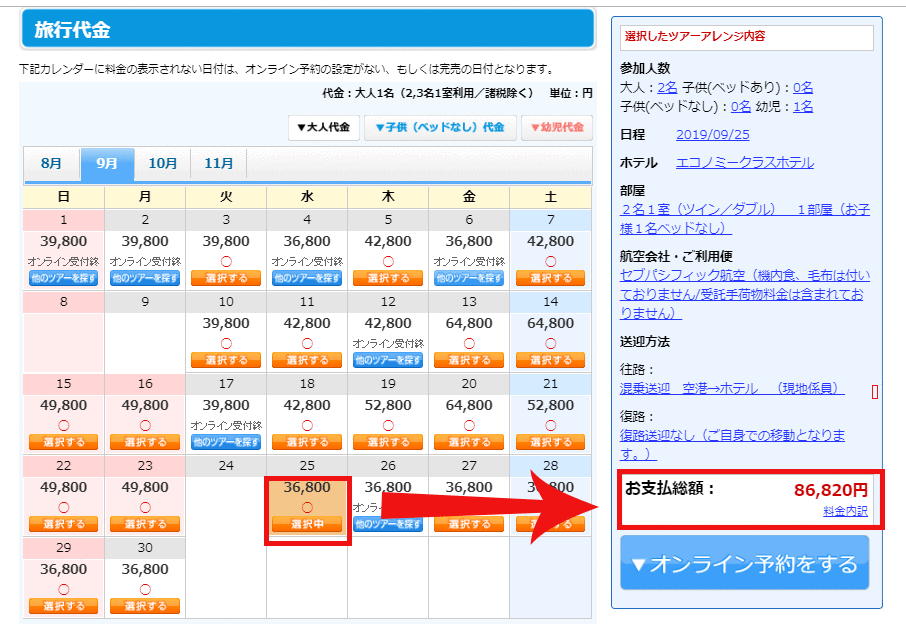Show ▼子供（ベッドなし）代金 pricing
The height and width of the screenshot is (624, 906).
tap(439, 128)
